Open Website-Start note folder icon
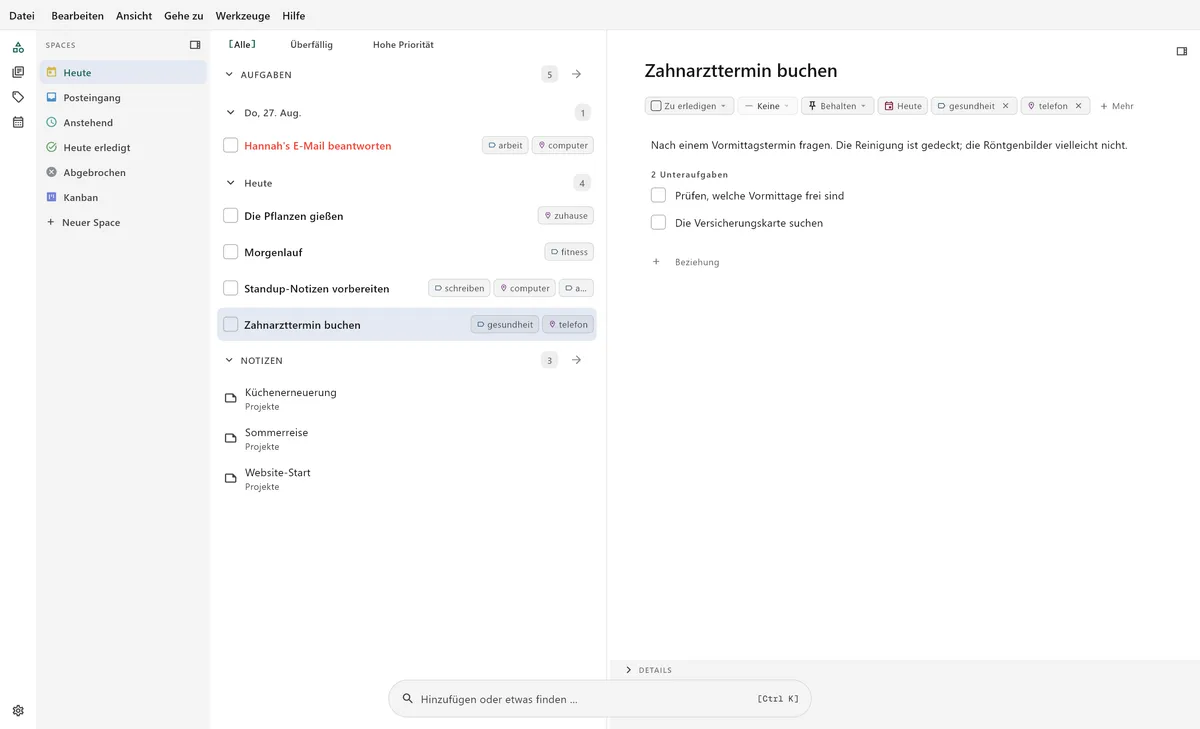 230,479
